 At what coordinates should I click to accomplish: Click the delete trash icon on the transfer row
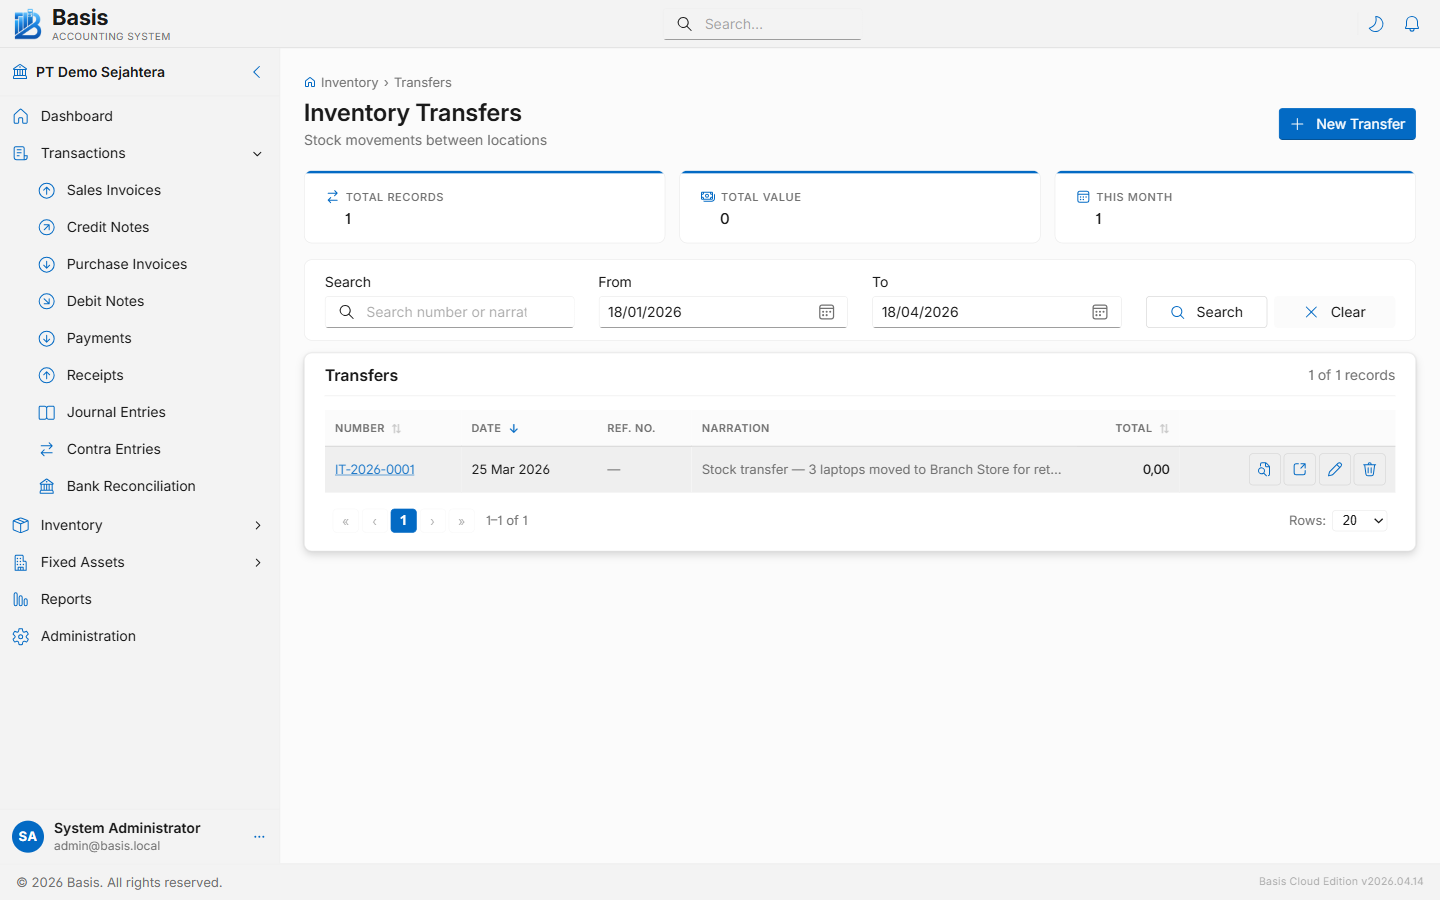pos(1369,469)
